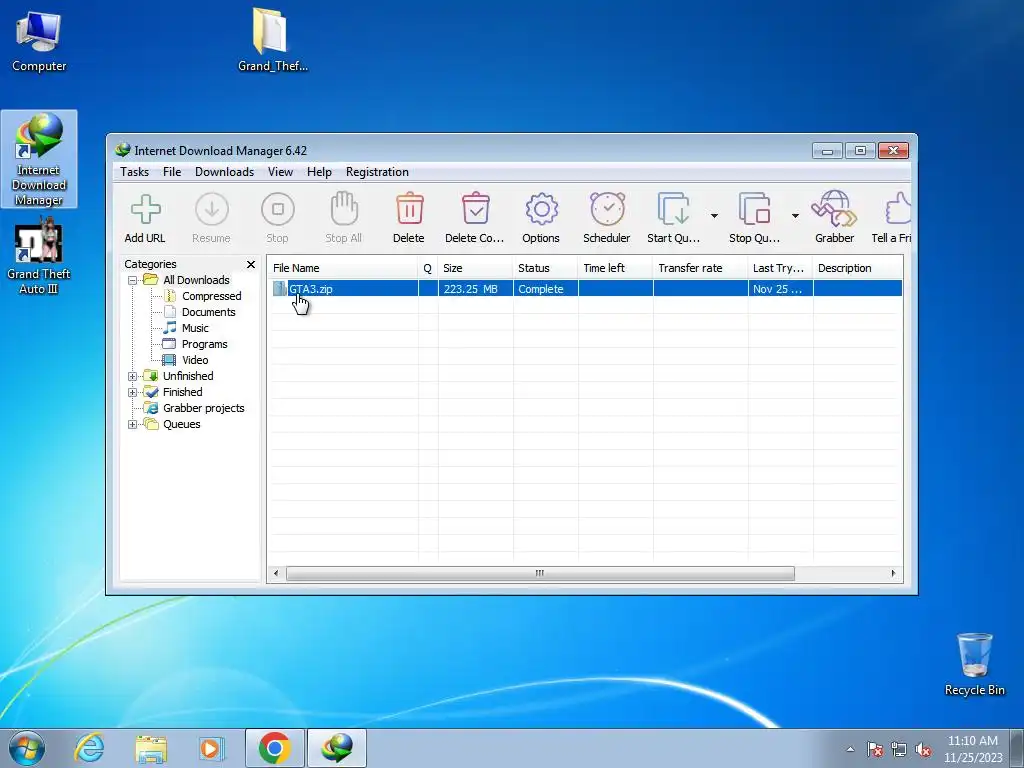Click the Start Queue toolbar icon
The height and width of the screenshot is (768, 1024).
[x=673, y=209]
